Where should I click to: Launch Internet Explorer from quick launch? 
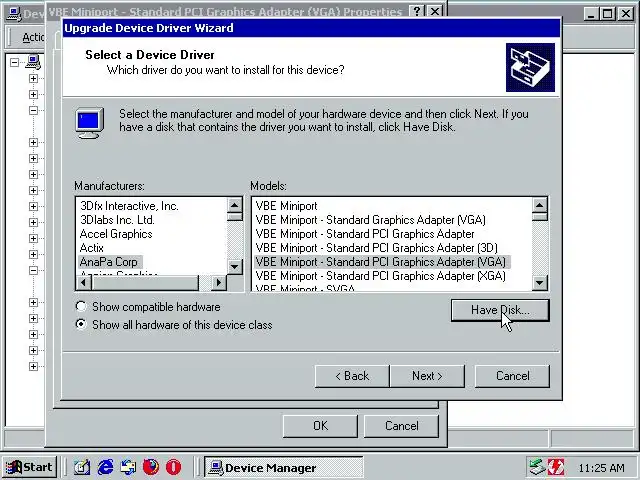105,467
